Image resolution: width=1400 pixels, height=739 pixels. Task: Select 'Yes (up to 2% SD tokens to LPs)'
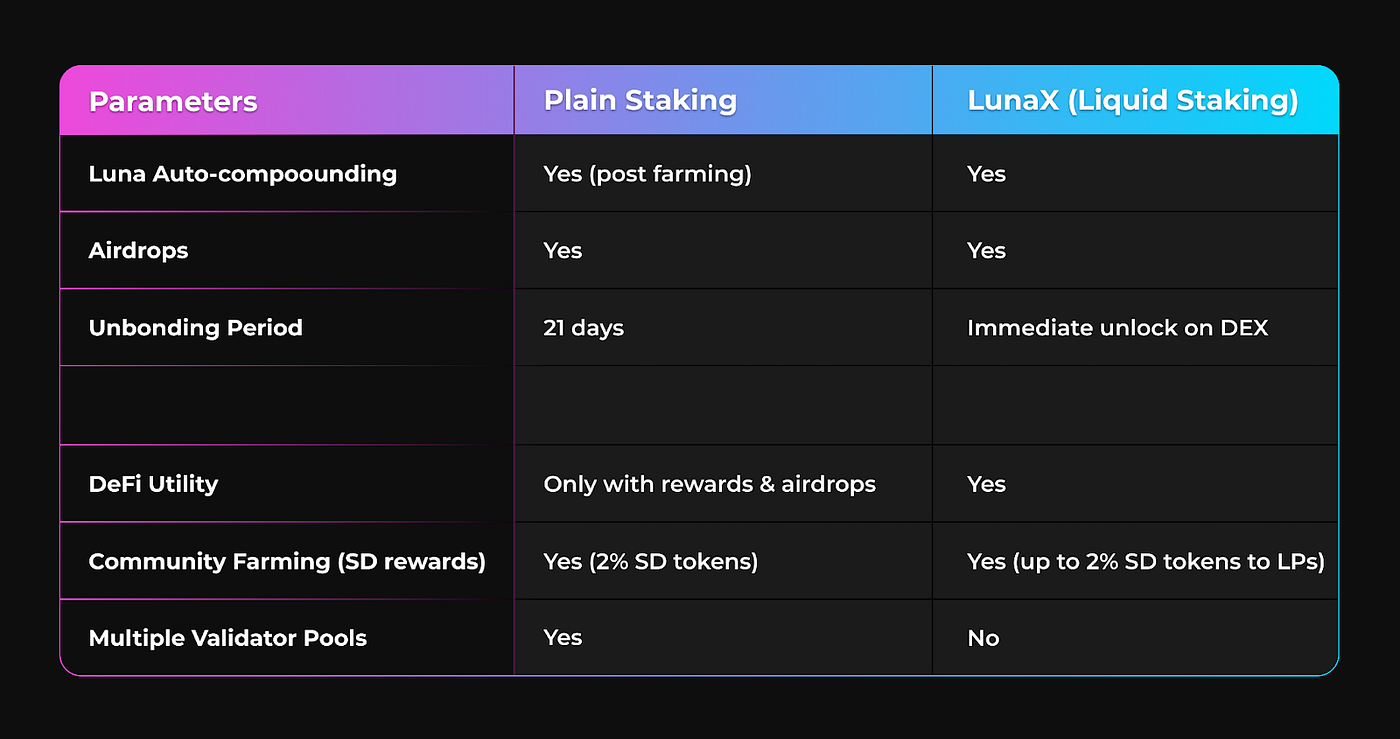coord(1146,562)
